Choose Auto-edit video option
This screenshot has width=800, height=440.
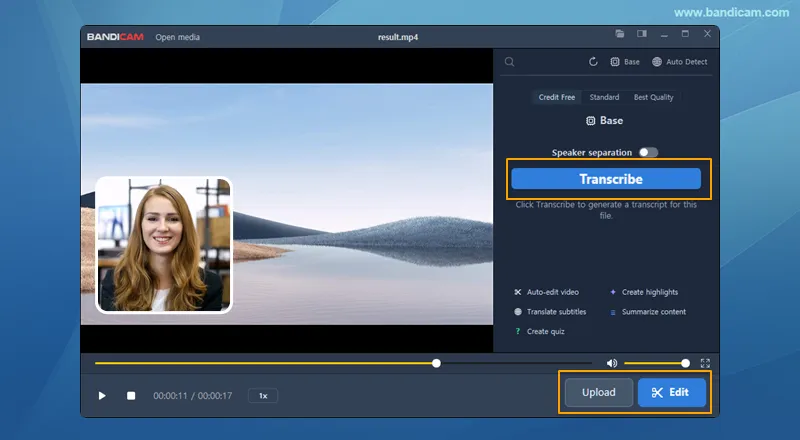click(546, 292)
